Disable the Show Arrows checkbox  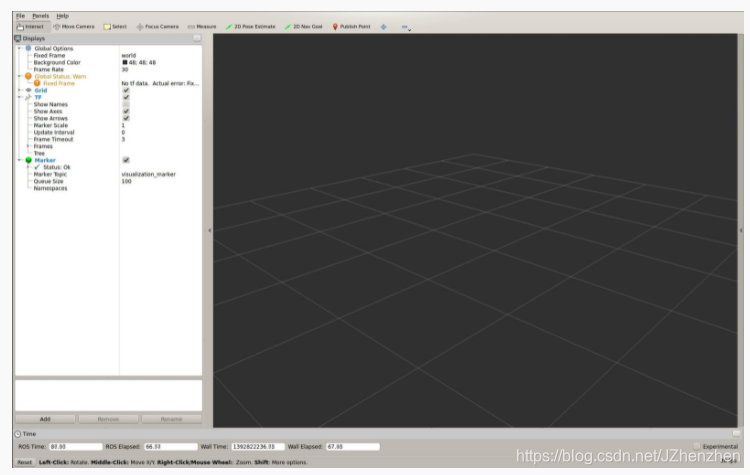(x=126, y=118)
